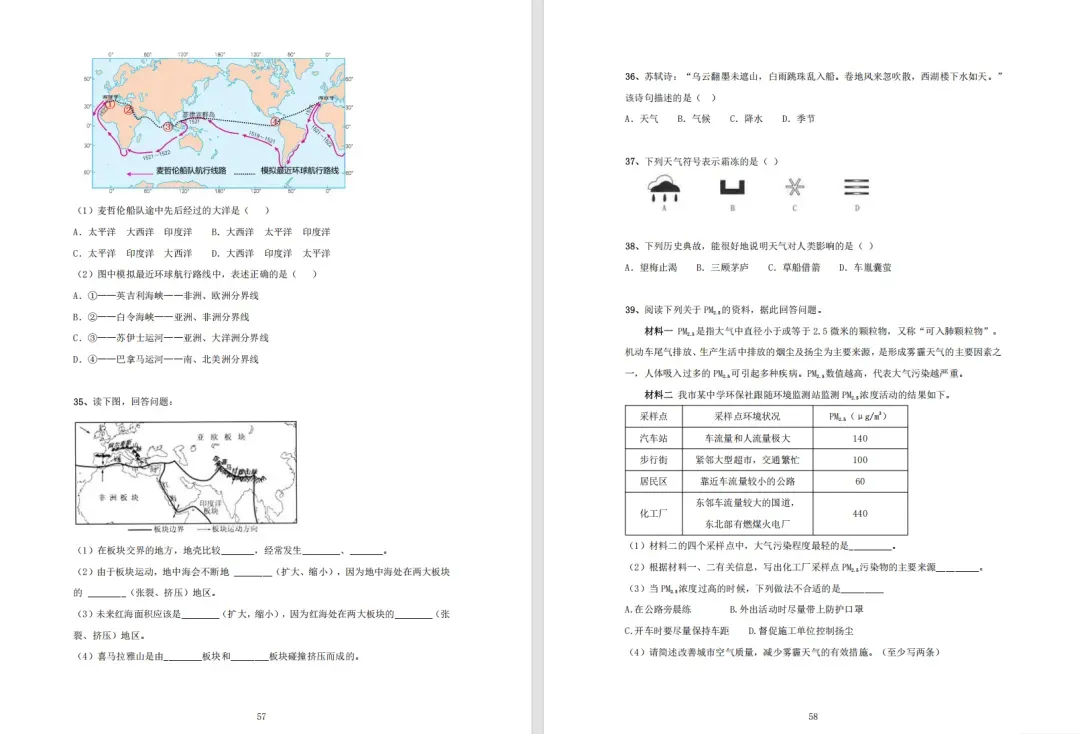Select weather symbol D the fog lines
Image resolution: width=1080 pixels, height=734 pixels.
pos(856,188)
